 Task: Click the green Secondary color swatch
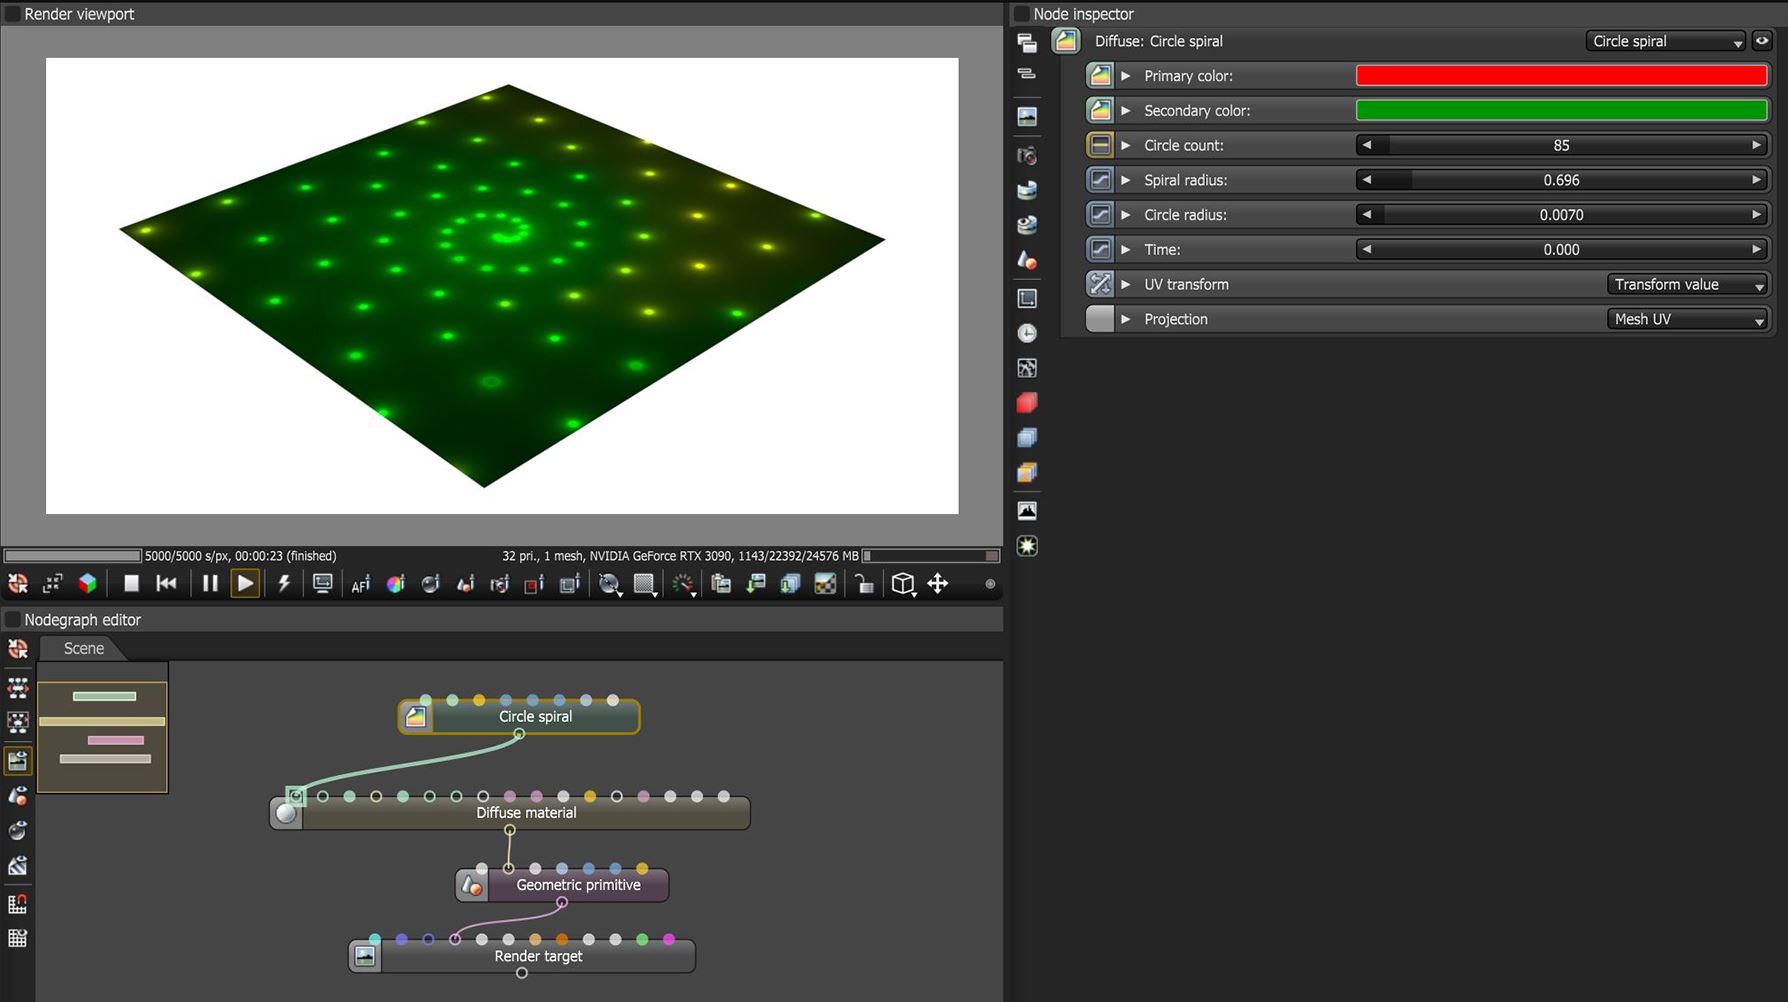point(1561,111)
